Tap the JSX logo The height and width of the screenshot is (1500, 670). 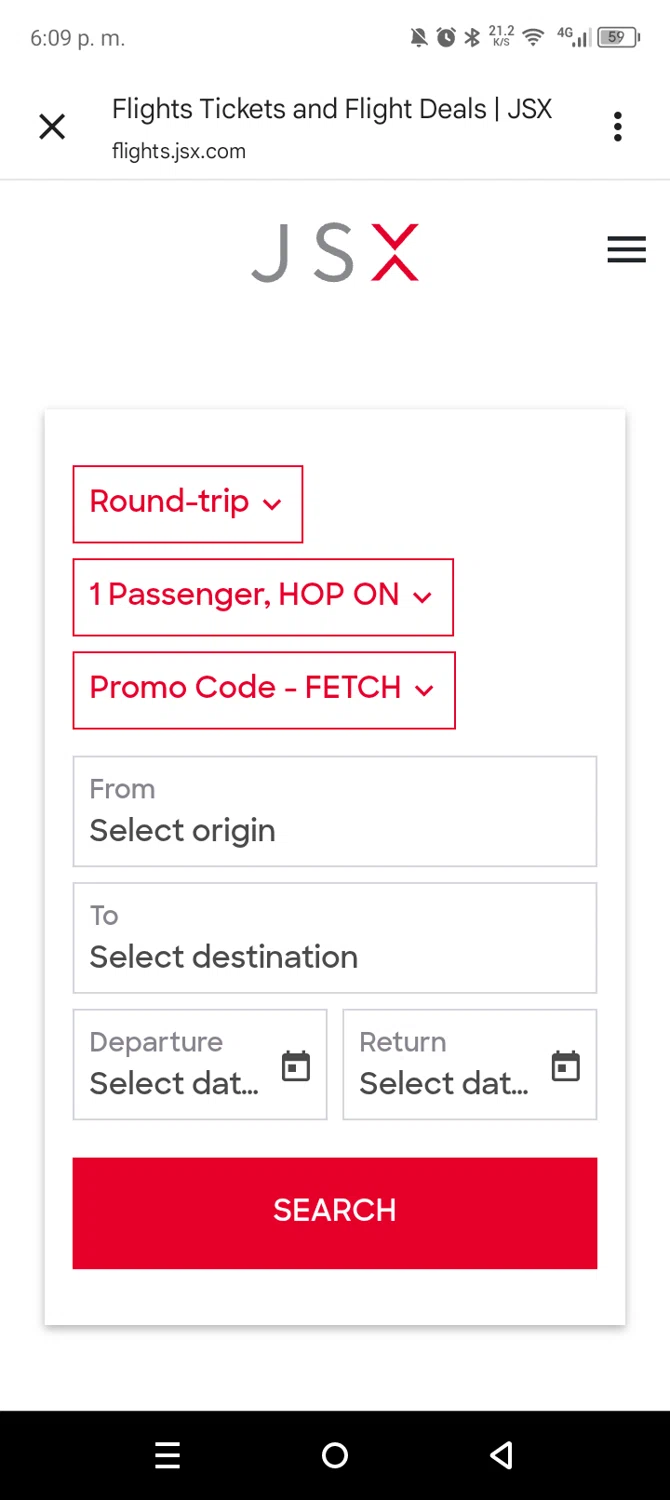(x=335, y=253)
